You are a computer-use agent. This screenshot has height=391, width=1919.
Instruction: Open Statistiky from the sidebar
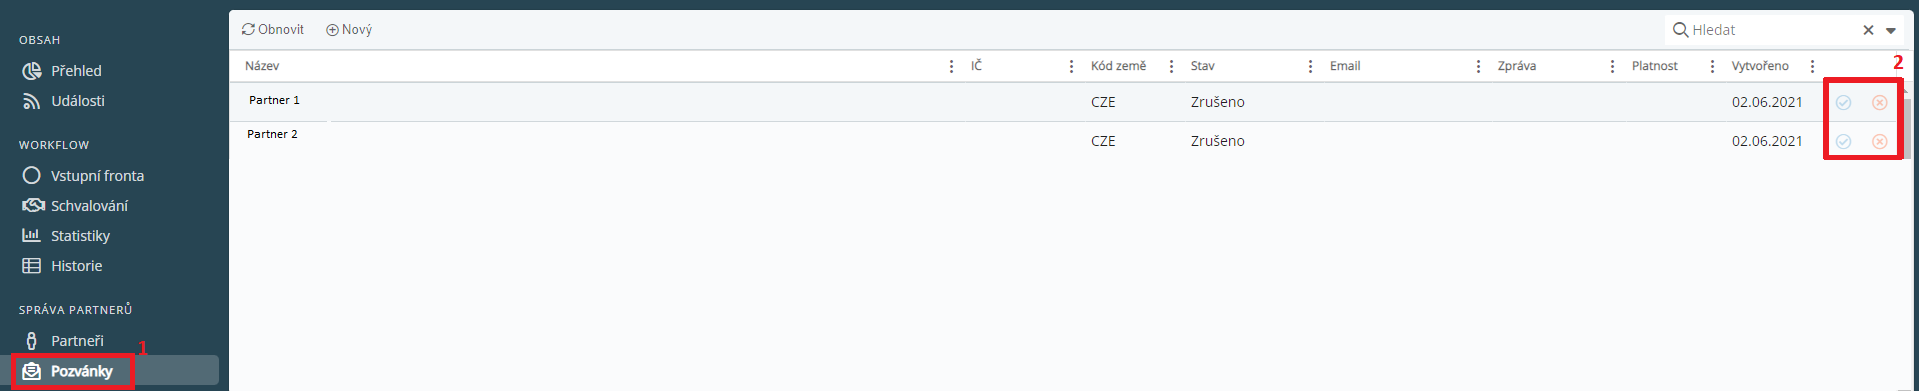(66, 236)
